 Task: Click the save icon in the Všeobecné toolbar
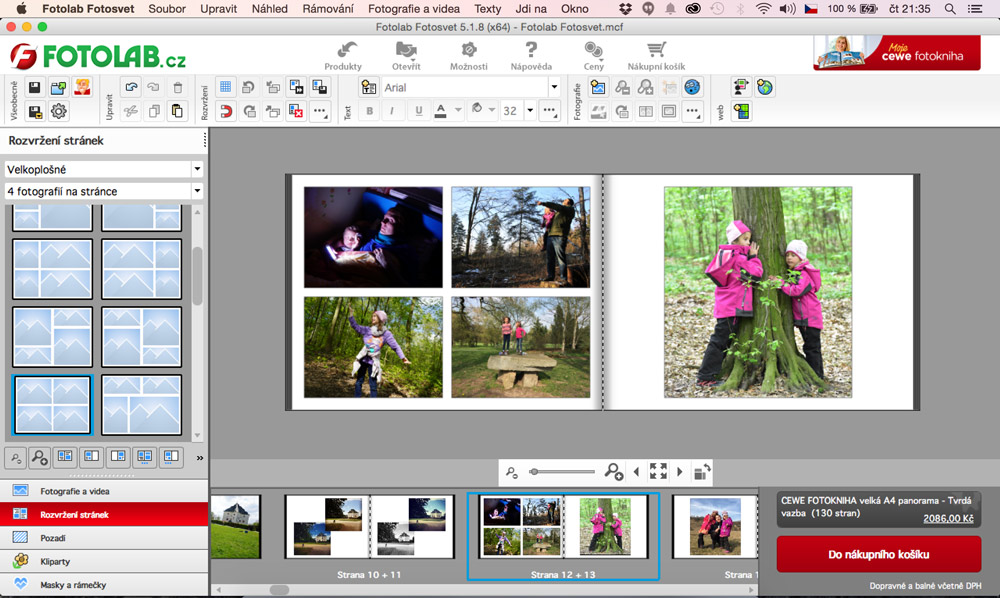click(x=34, y=88)
